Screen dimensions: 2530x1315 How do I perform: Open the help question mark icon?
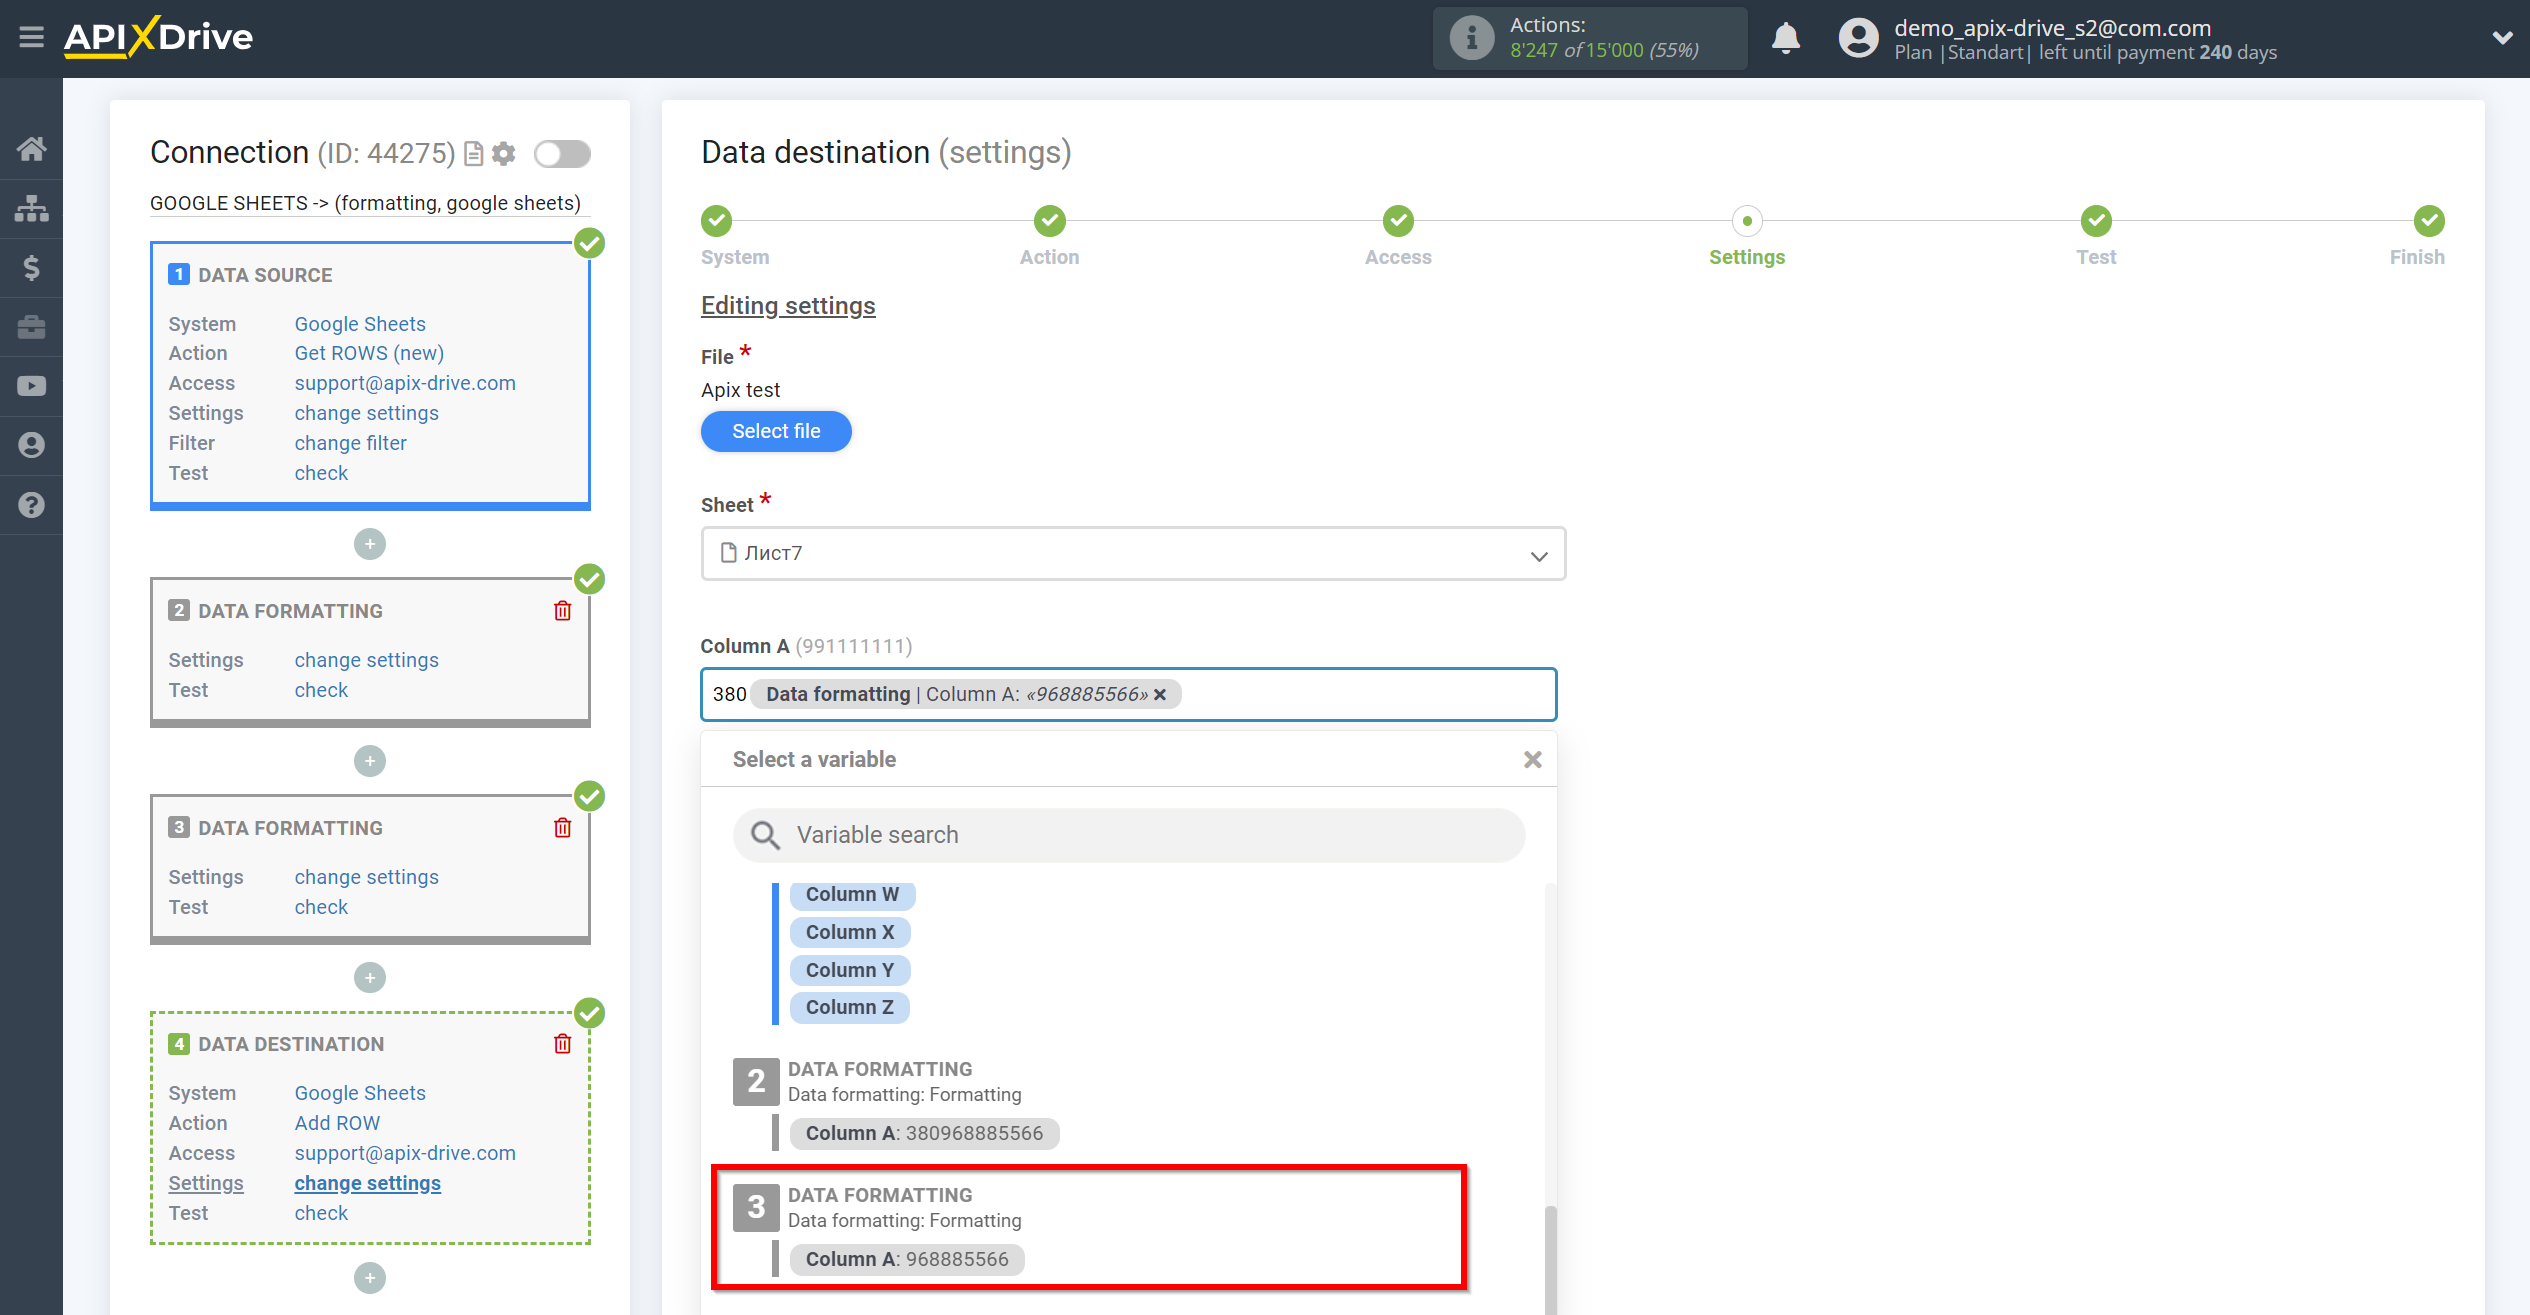click(x=31, y=505)
